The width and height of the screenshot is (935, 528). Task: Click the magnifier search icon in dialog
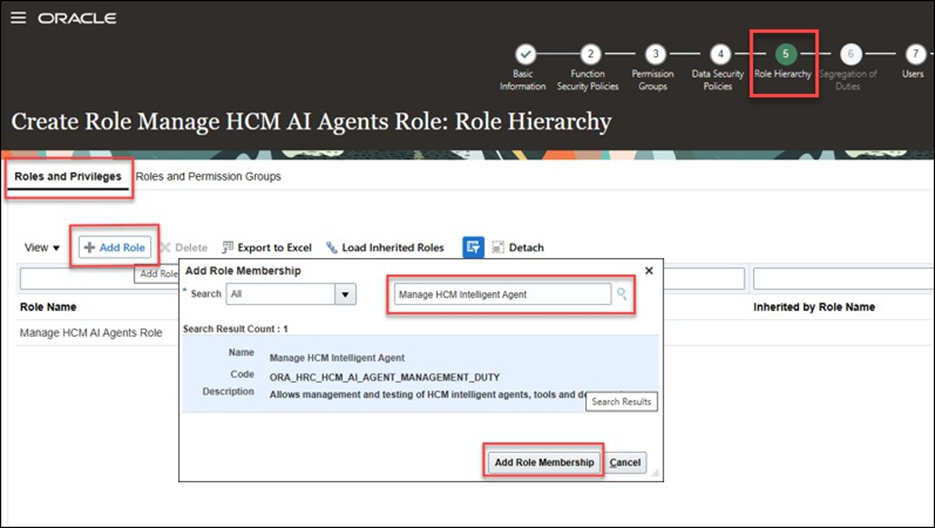click(x=621, y=294)
